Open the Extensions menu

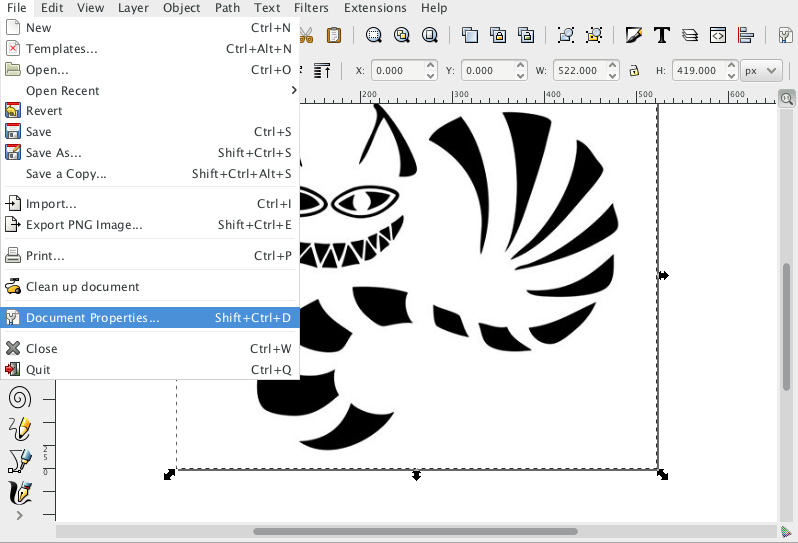coord(375,8)
